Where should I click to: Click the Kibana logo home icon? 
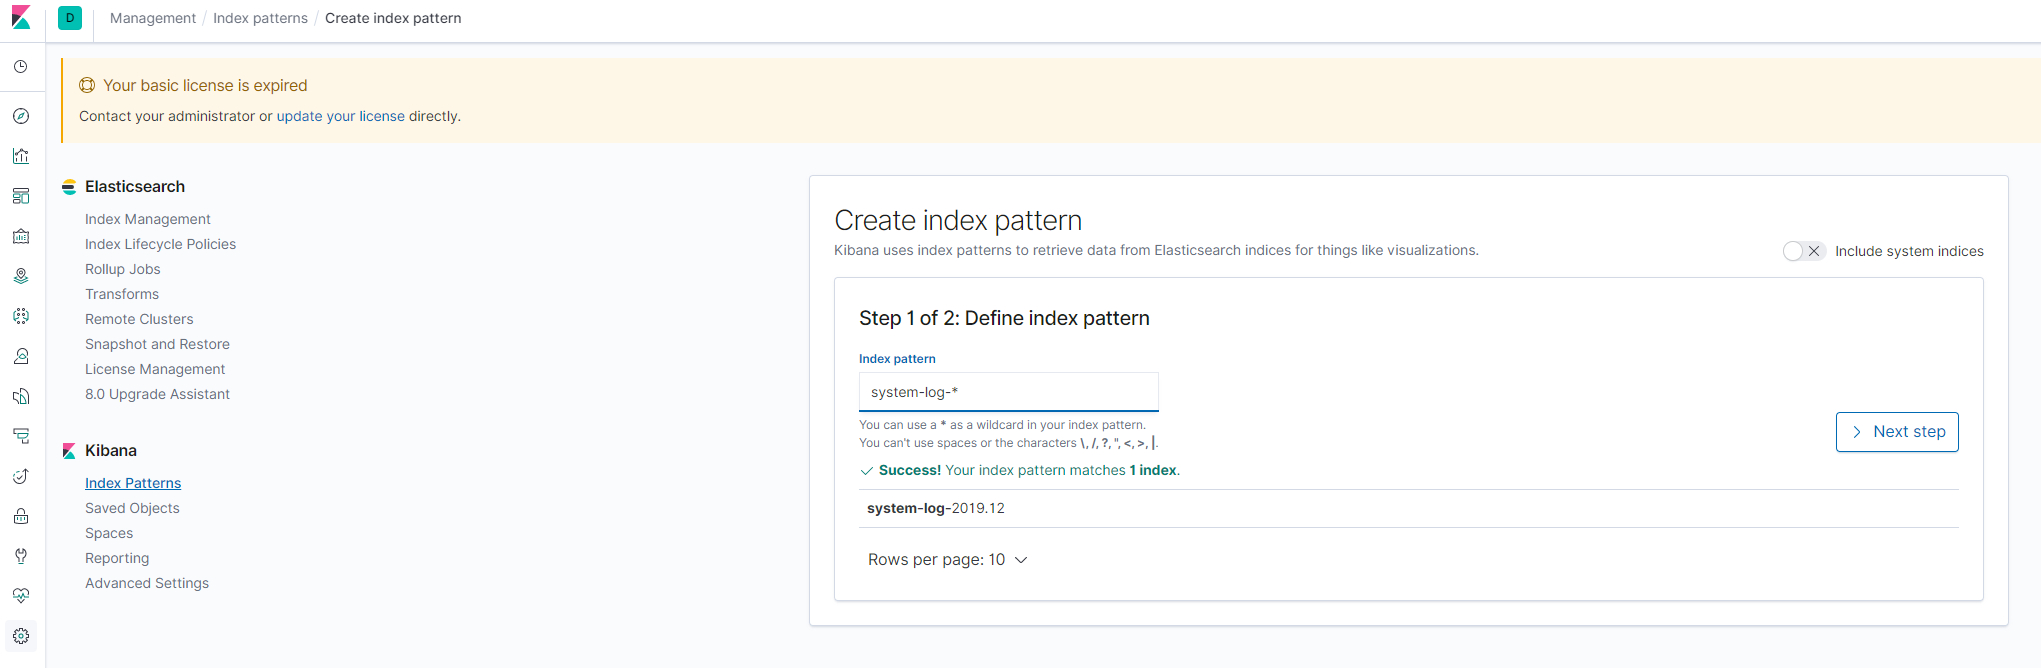point(21,18)
